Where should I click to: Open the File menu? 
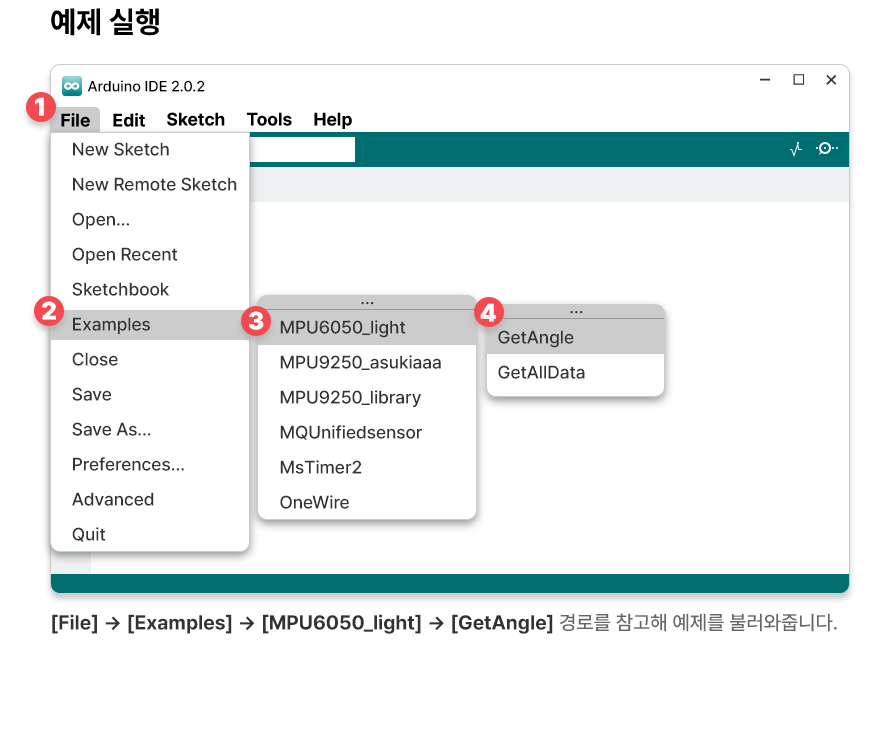[75, 120]
